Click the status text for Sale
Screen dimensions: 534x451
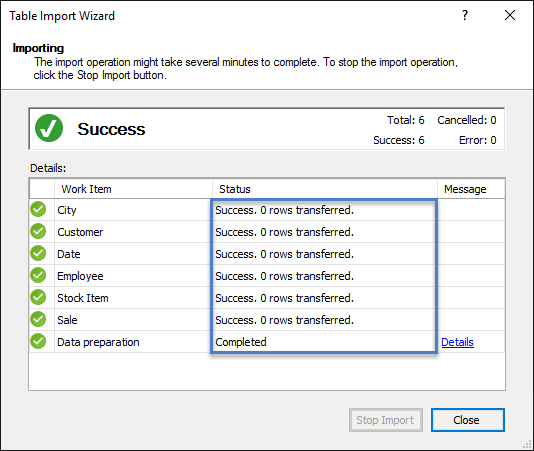click(x=284, y=320)
